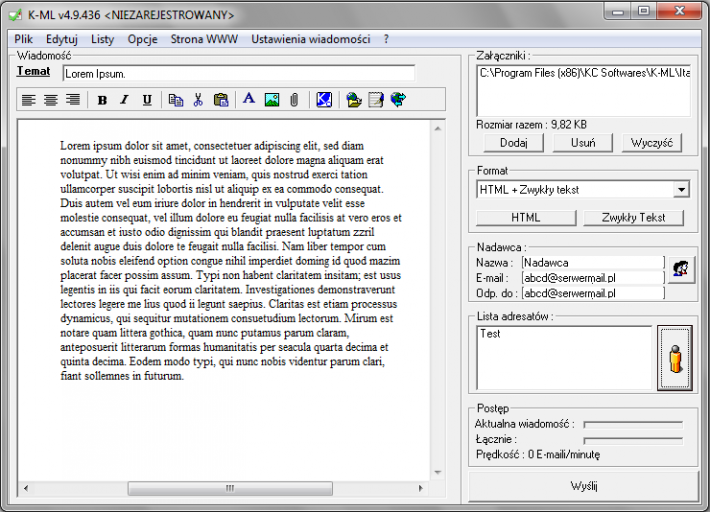Click the copy icon

pyautogui.click(x=176, y=100)
